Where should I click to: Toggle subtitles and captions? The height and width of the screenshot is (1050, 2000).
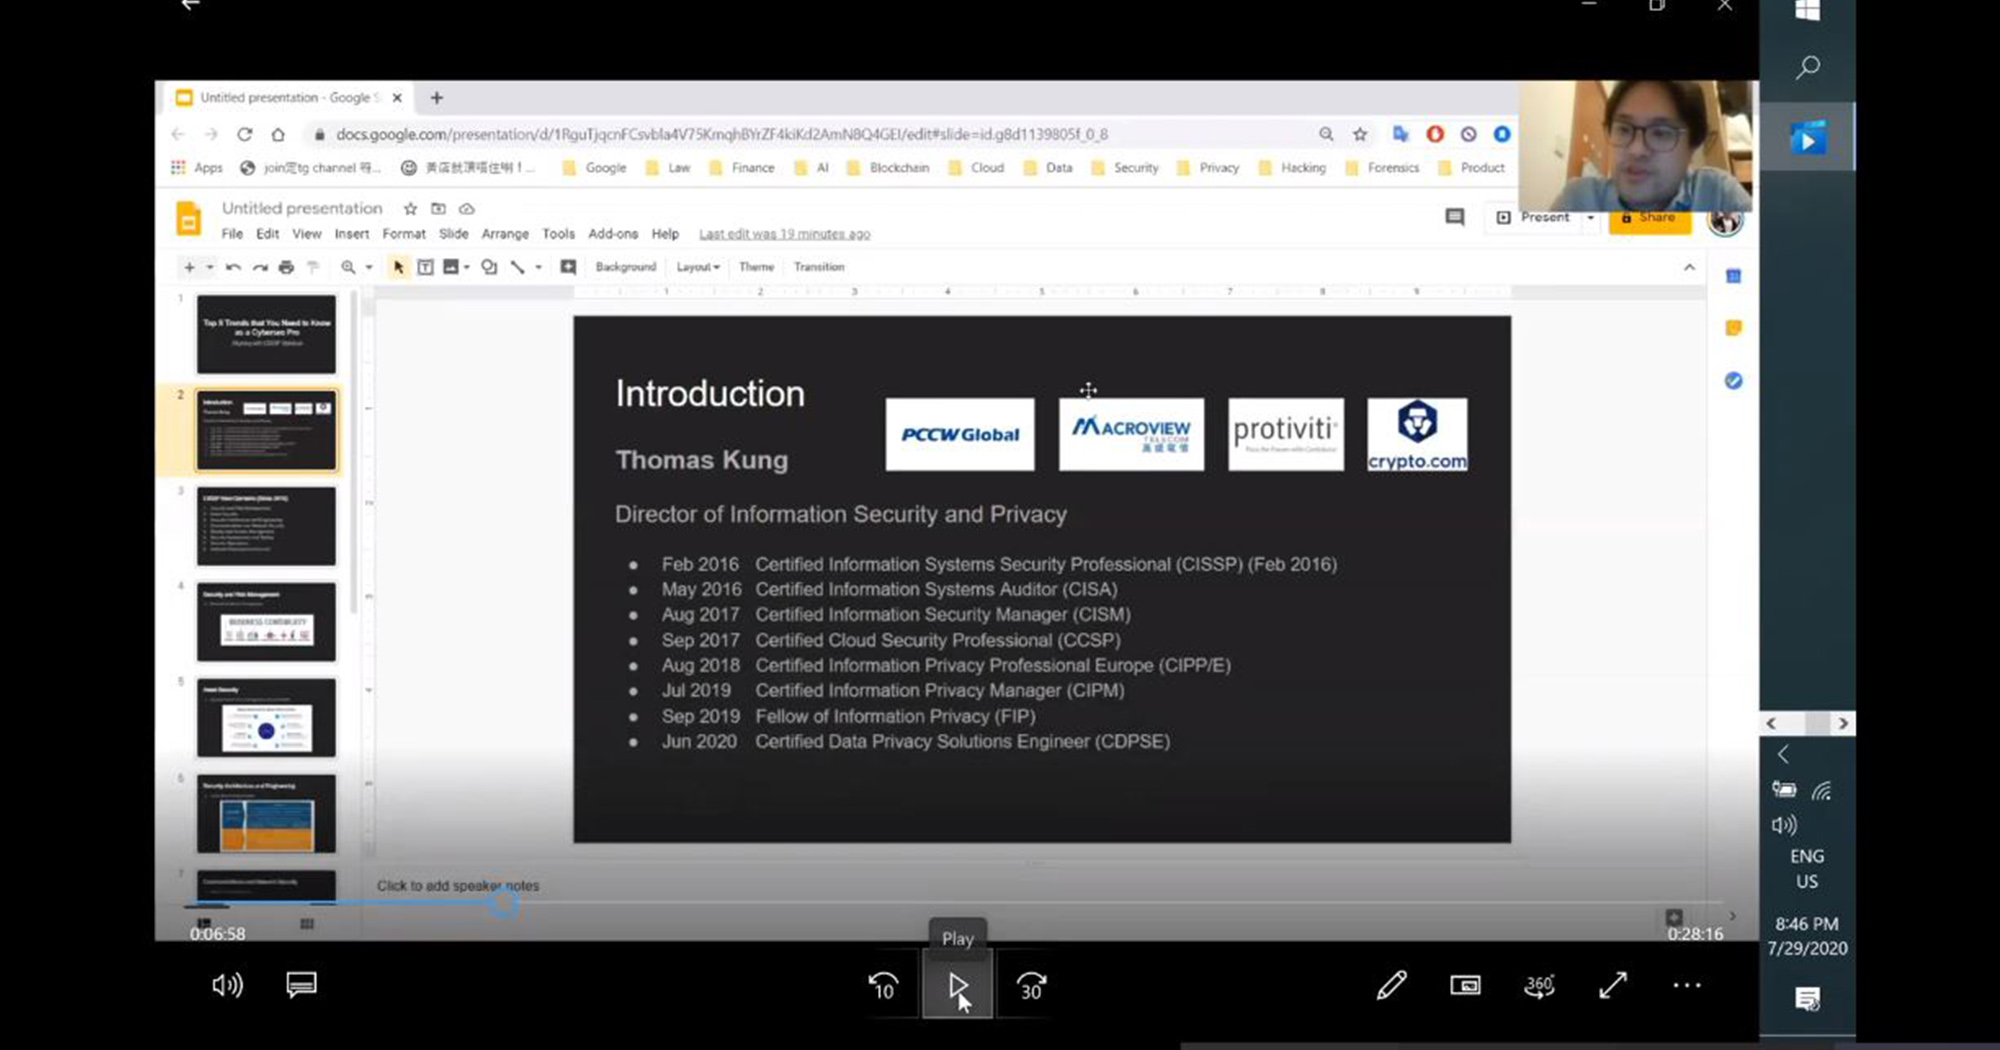point(301,985)
